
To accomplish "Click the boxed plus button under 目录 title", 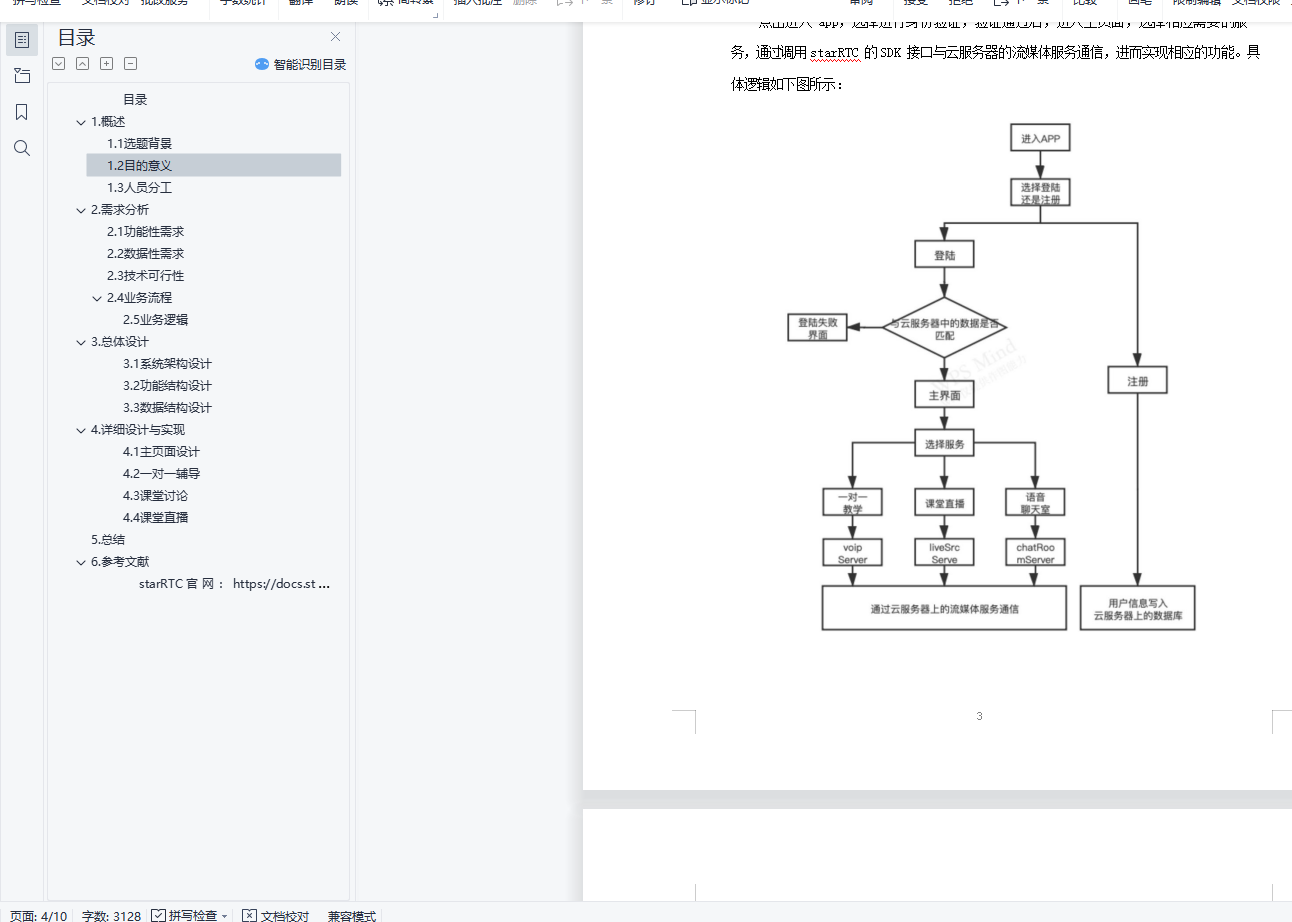I will point(107,64).
